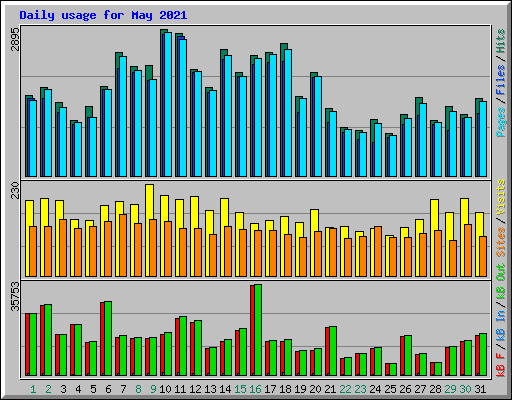Screen dimensions: 512x400
Task: Click the "Daily usage for May 2021" title
Action: pos(103,15)
